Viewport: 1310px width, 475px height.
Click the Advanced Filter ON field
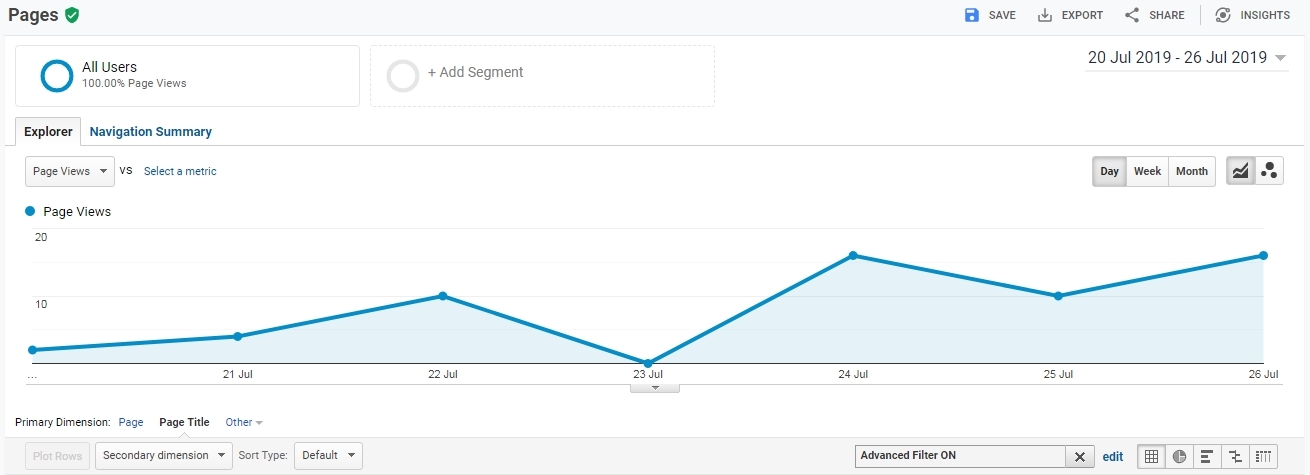pos(960,456)
